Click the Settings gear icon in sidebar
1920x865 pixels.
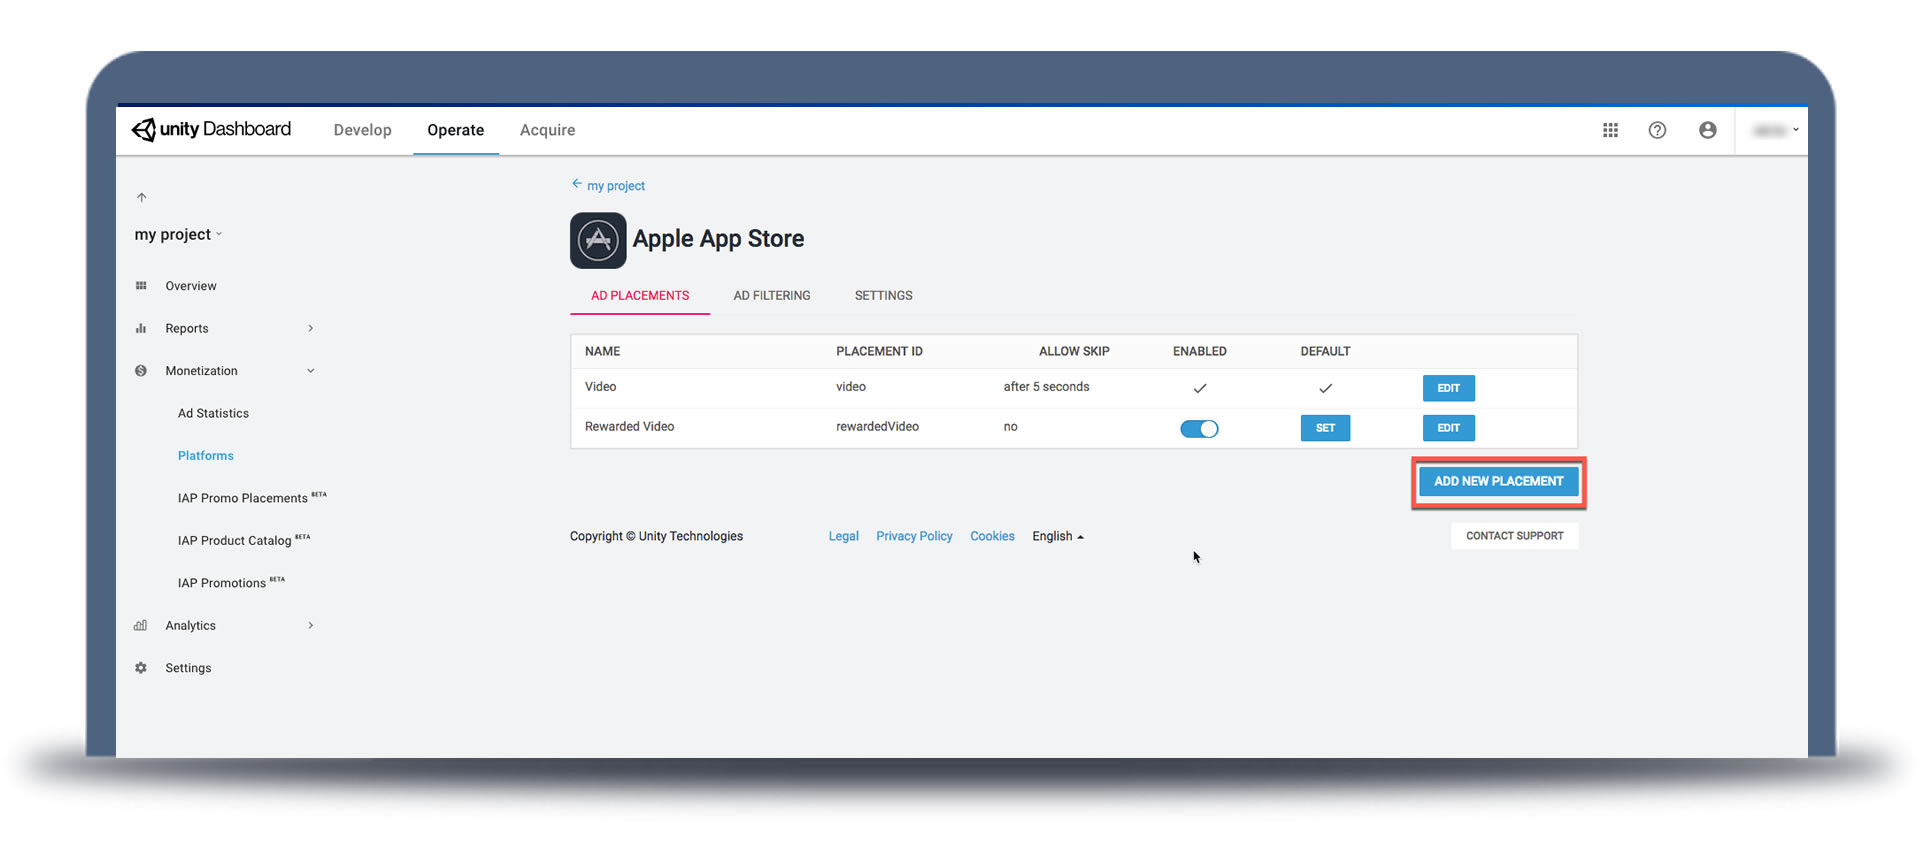(x=141, y=668)
